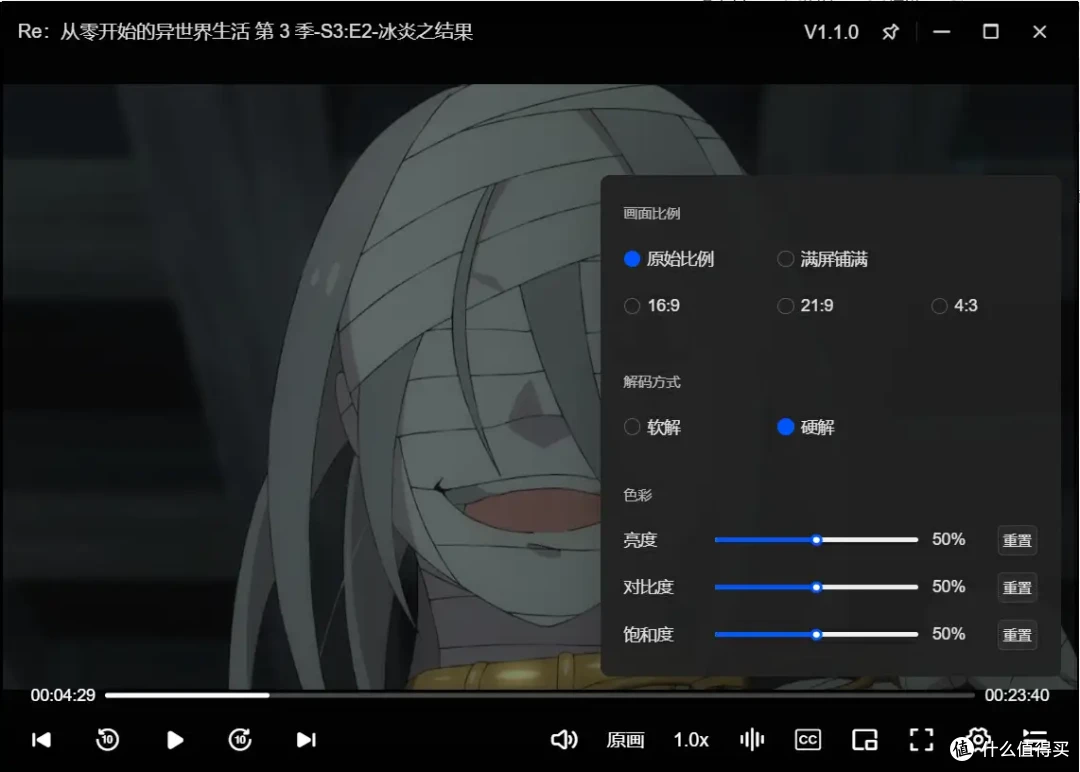Close the player window
Screen dimensions: 1080x772
pos(1039,32)
